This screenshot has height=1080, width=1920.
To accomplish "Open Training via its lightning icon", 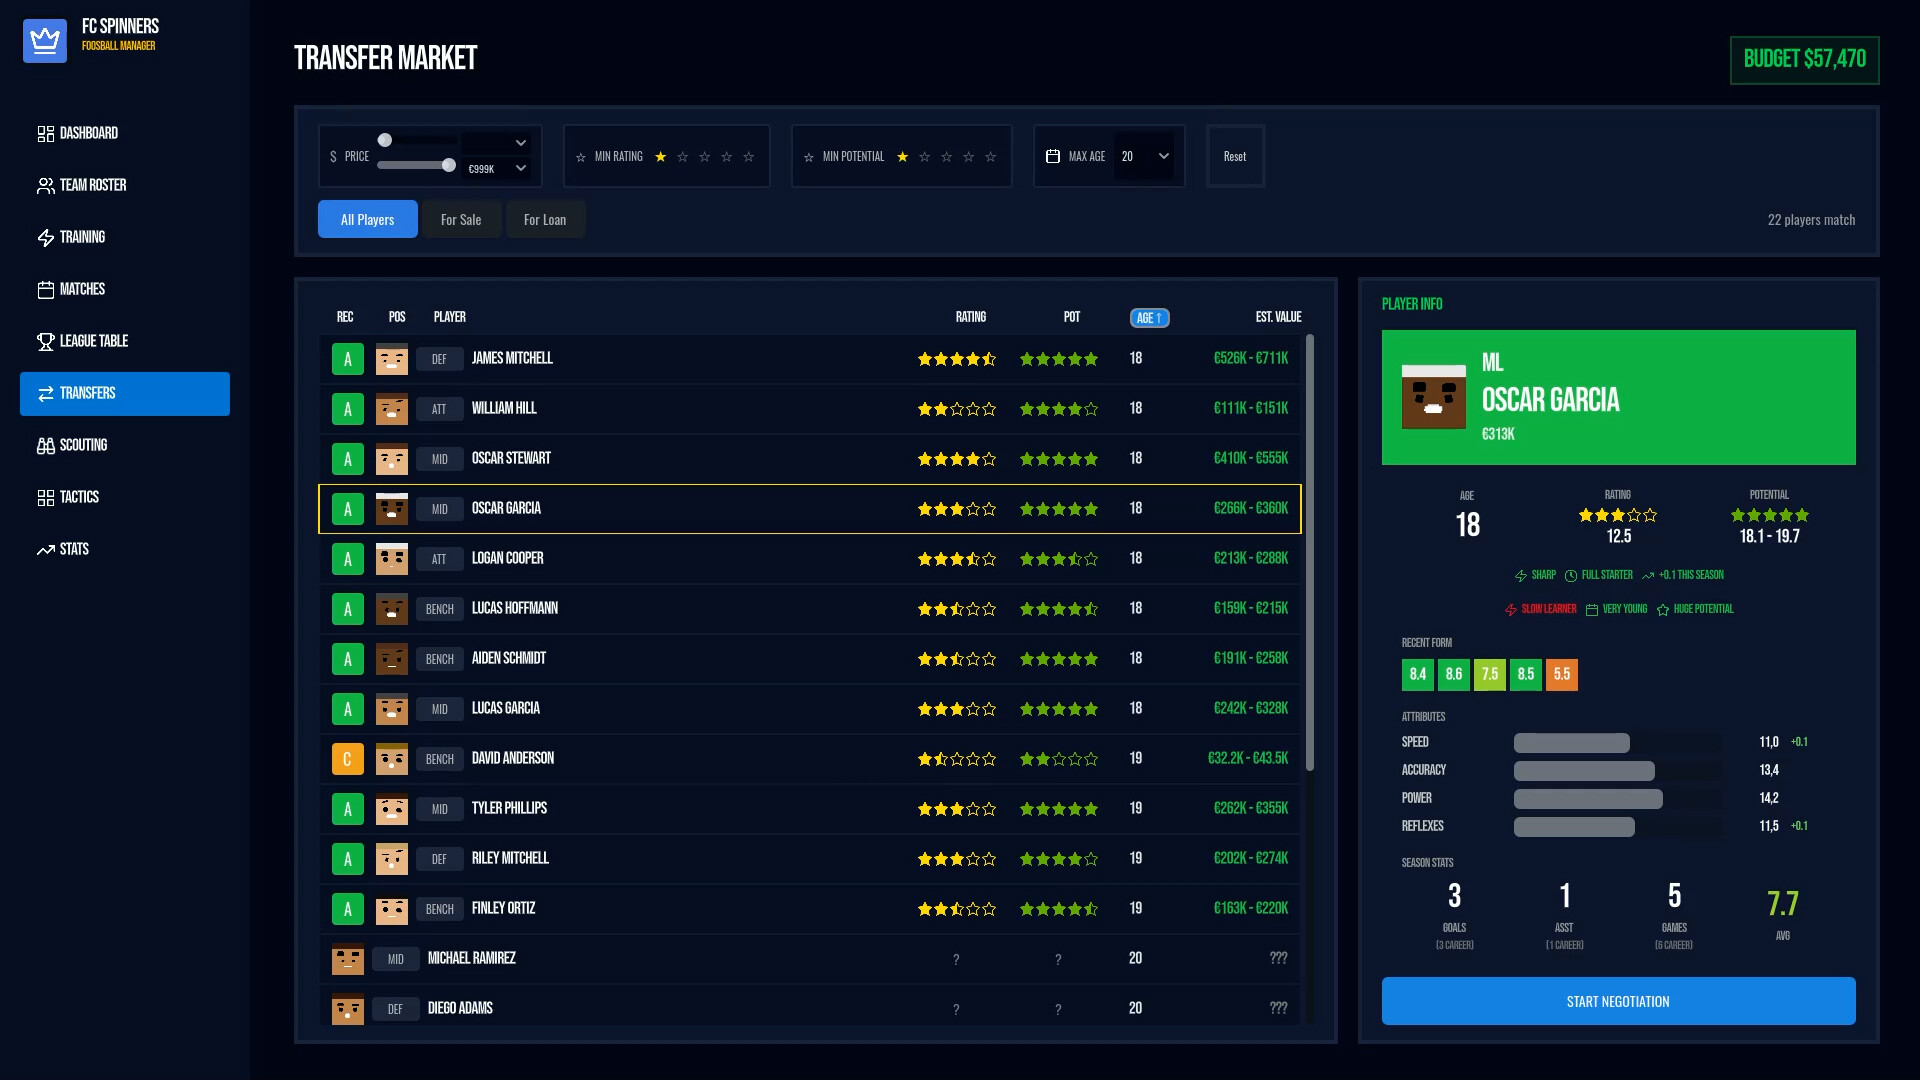I will coord(46,237).
